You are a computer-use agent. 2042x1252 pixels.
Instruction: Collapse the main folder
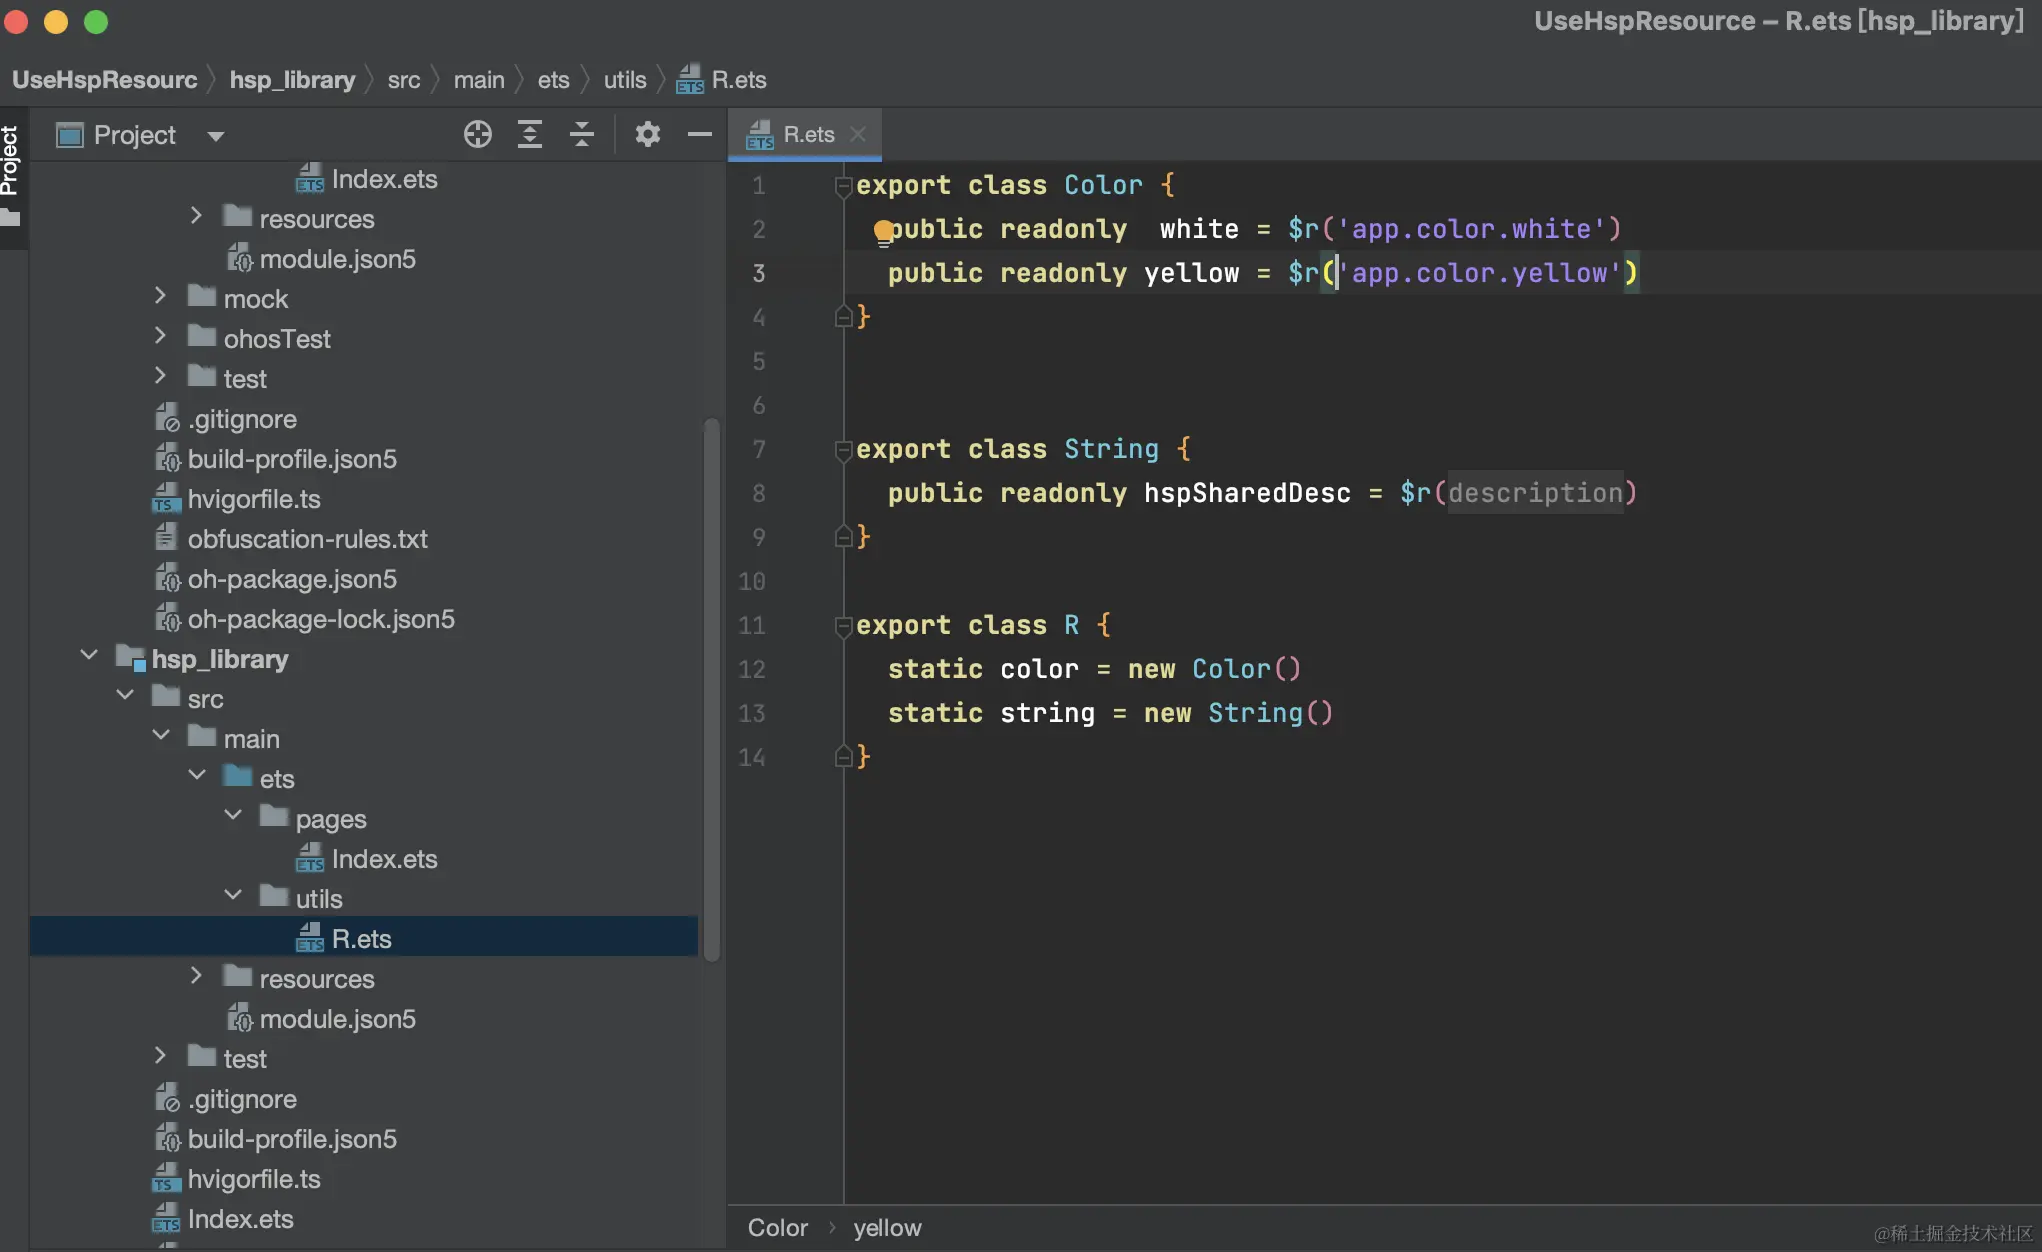pyautogui.click(x=161, y=736)
